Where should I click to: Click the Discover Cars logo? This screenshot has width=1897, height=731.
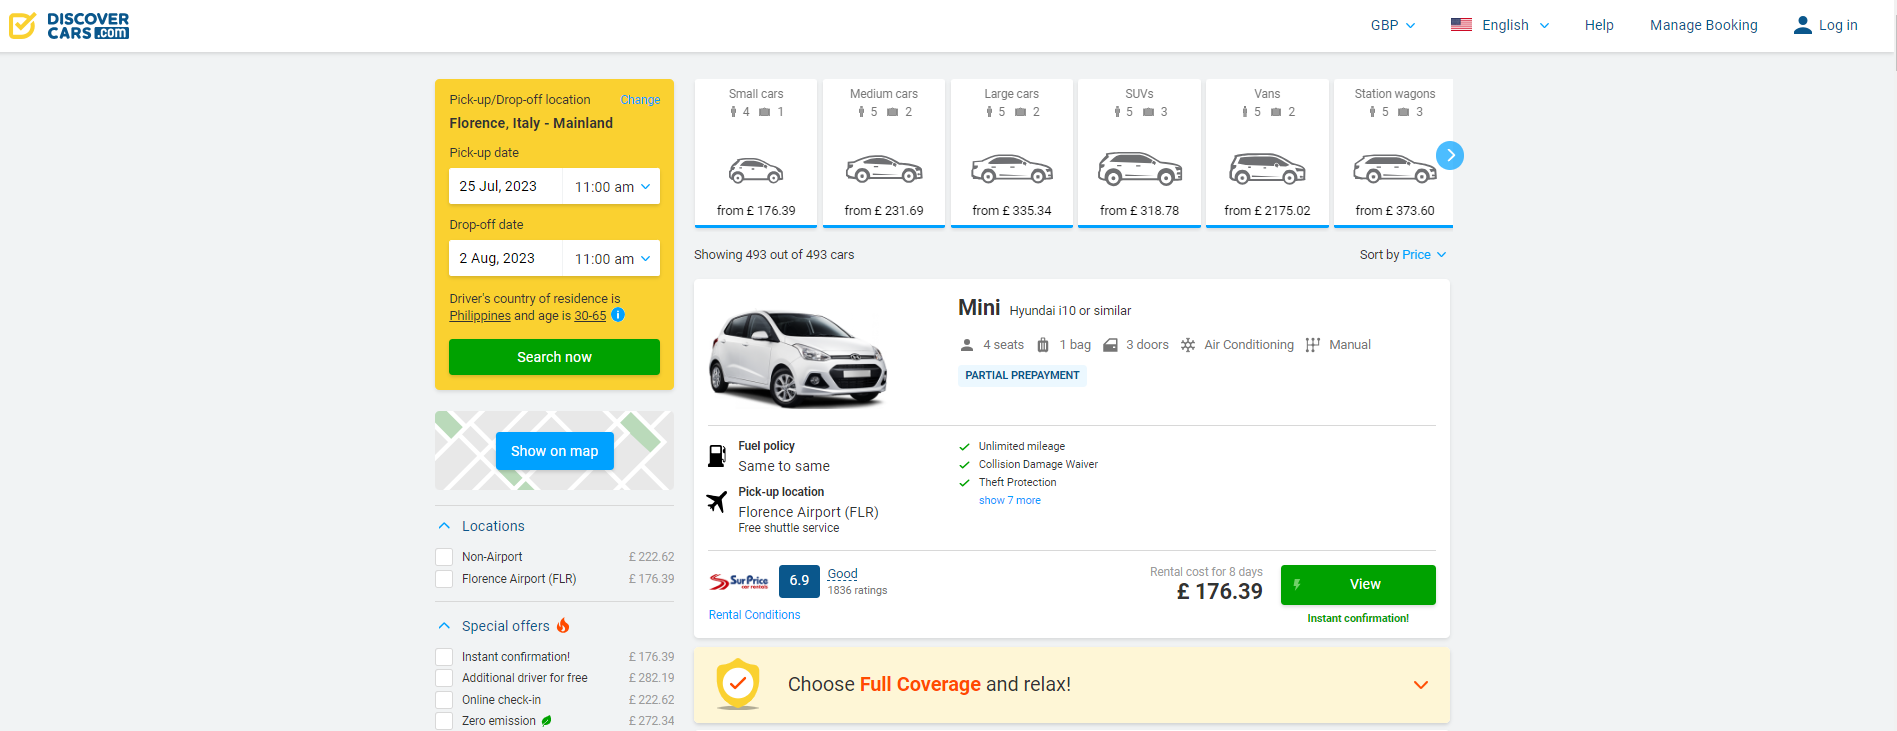[x=69, y=25]
